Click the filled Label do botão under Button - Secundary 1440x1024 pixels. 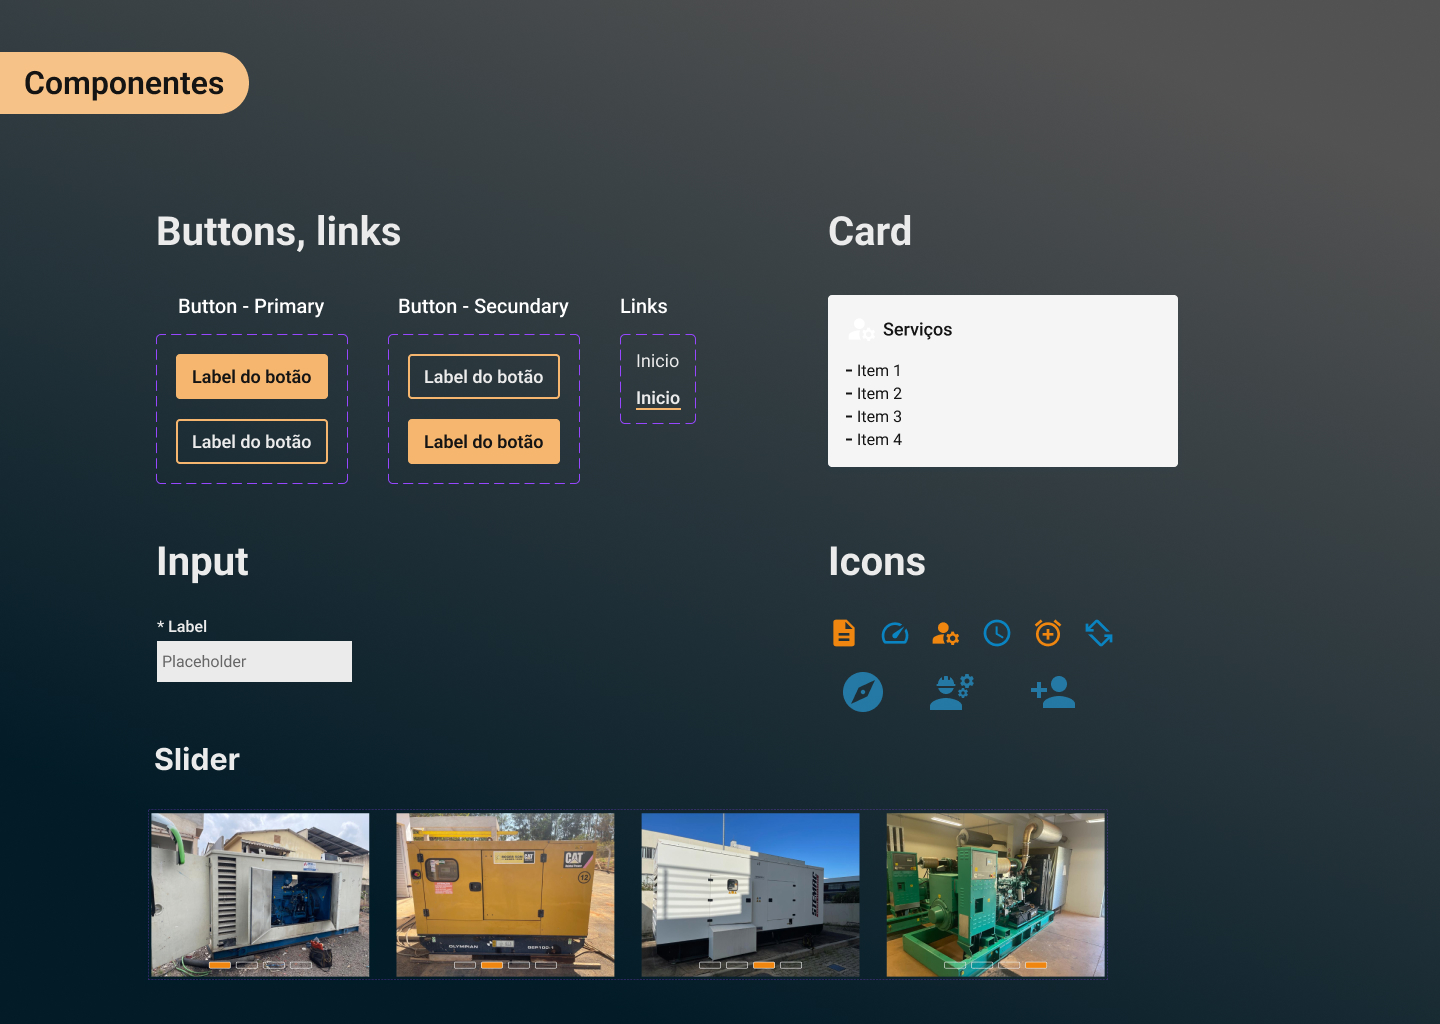pyautogui.click(x=484, y=442)
